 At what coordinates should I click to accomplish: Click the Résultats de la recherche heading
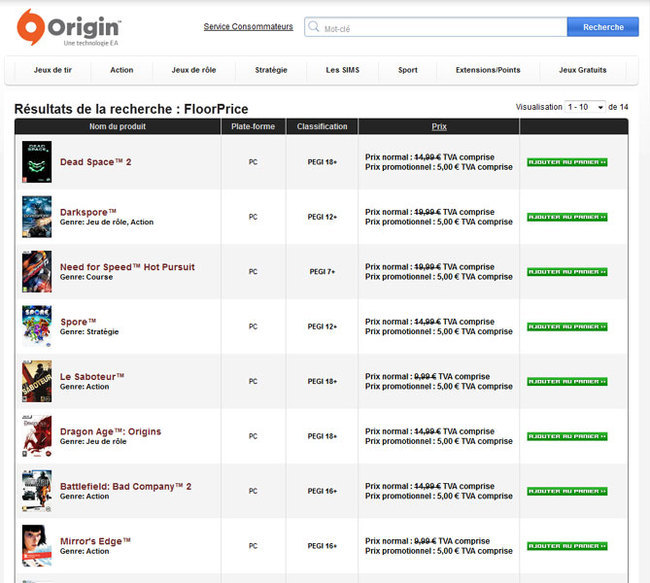[131, 109]
